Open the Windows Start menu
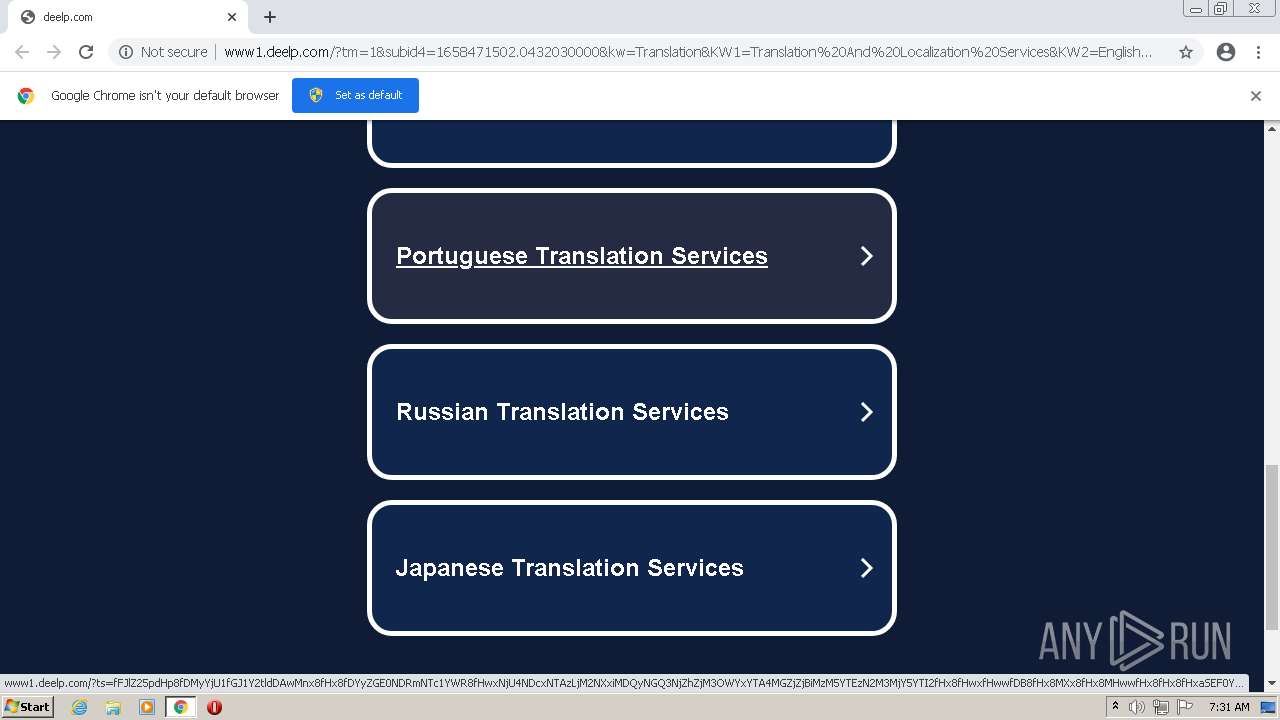1280x720 pixels. [27, 707]
